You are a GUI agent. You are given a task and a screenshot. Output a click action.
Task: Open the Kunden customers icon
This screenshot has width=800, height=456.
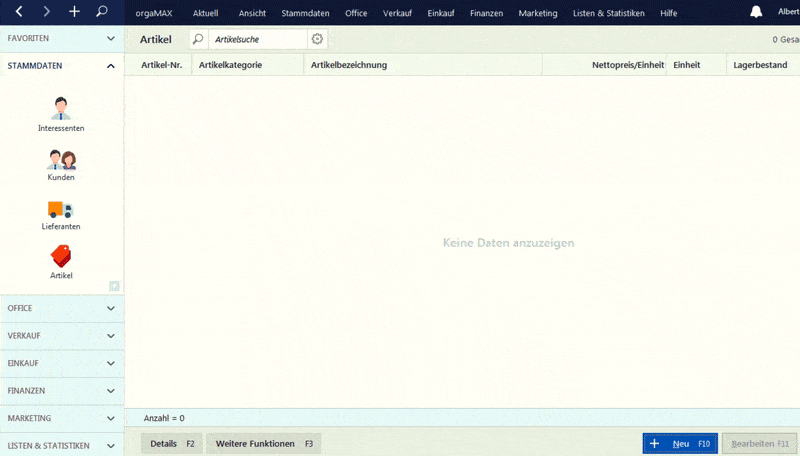pyautogui.click(x=61, y=160)
